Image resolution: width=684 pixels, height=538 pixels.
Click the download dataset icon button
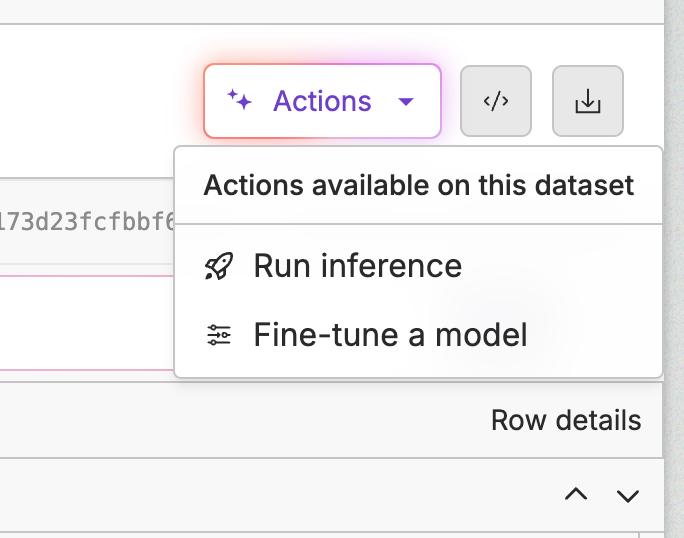tap(588, 101)
